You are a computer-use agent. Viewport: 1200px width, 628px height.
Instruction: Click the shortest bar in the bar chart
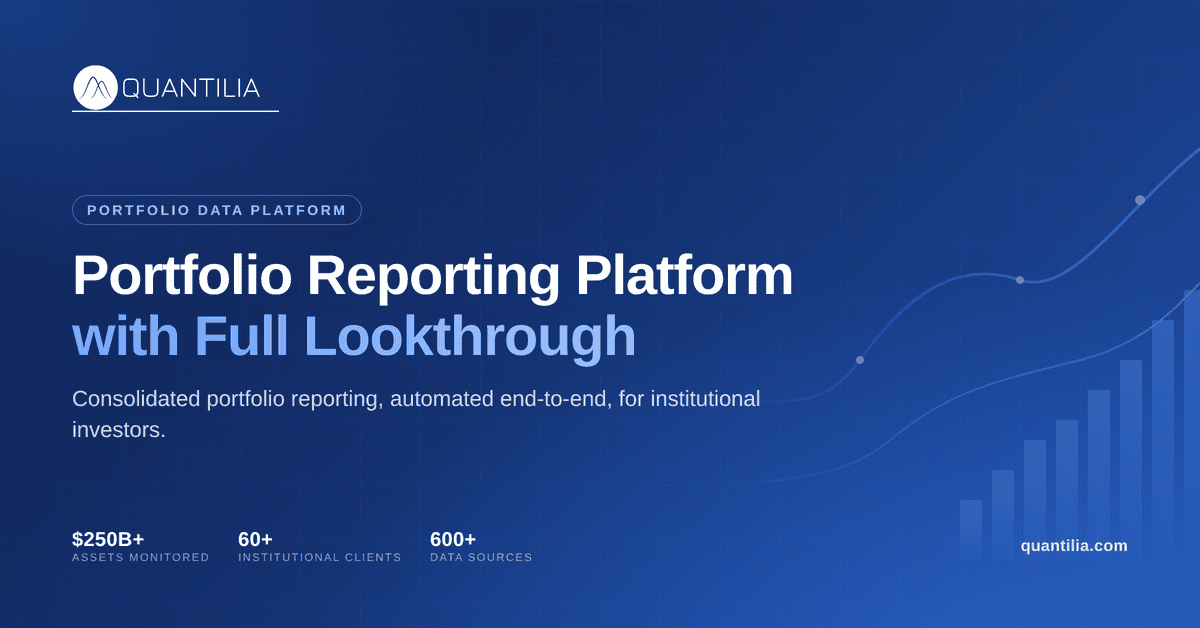pos(970,530)
